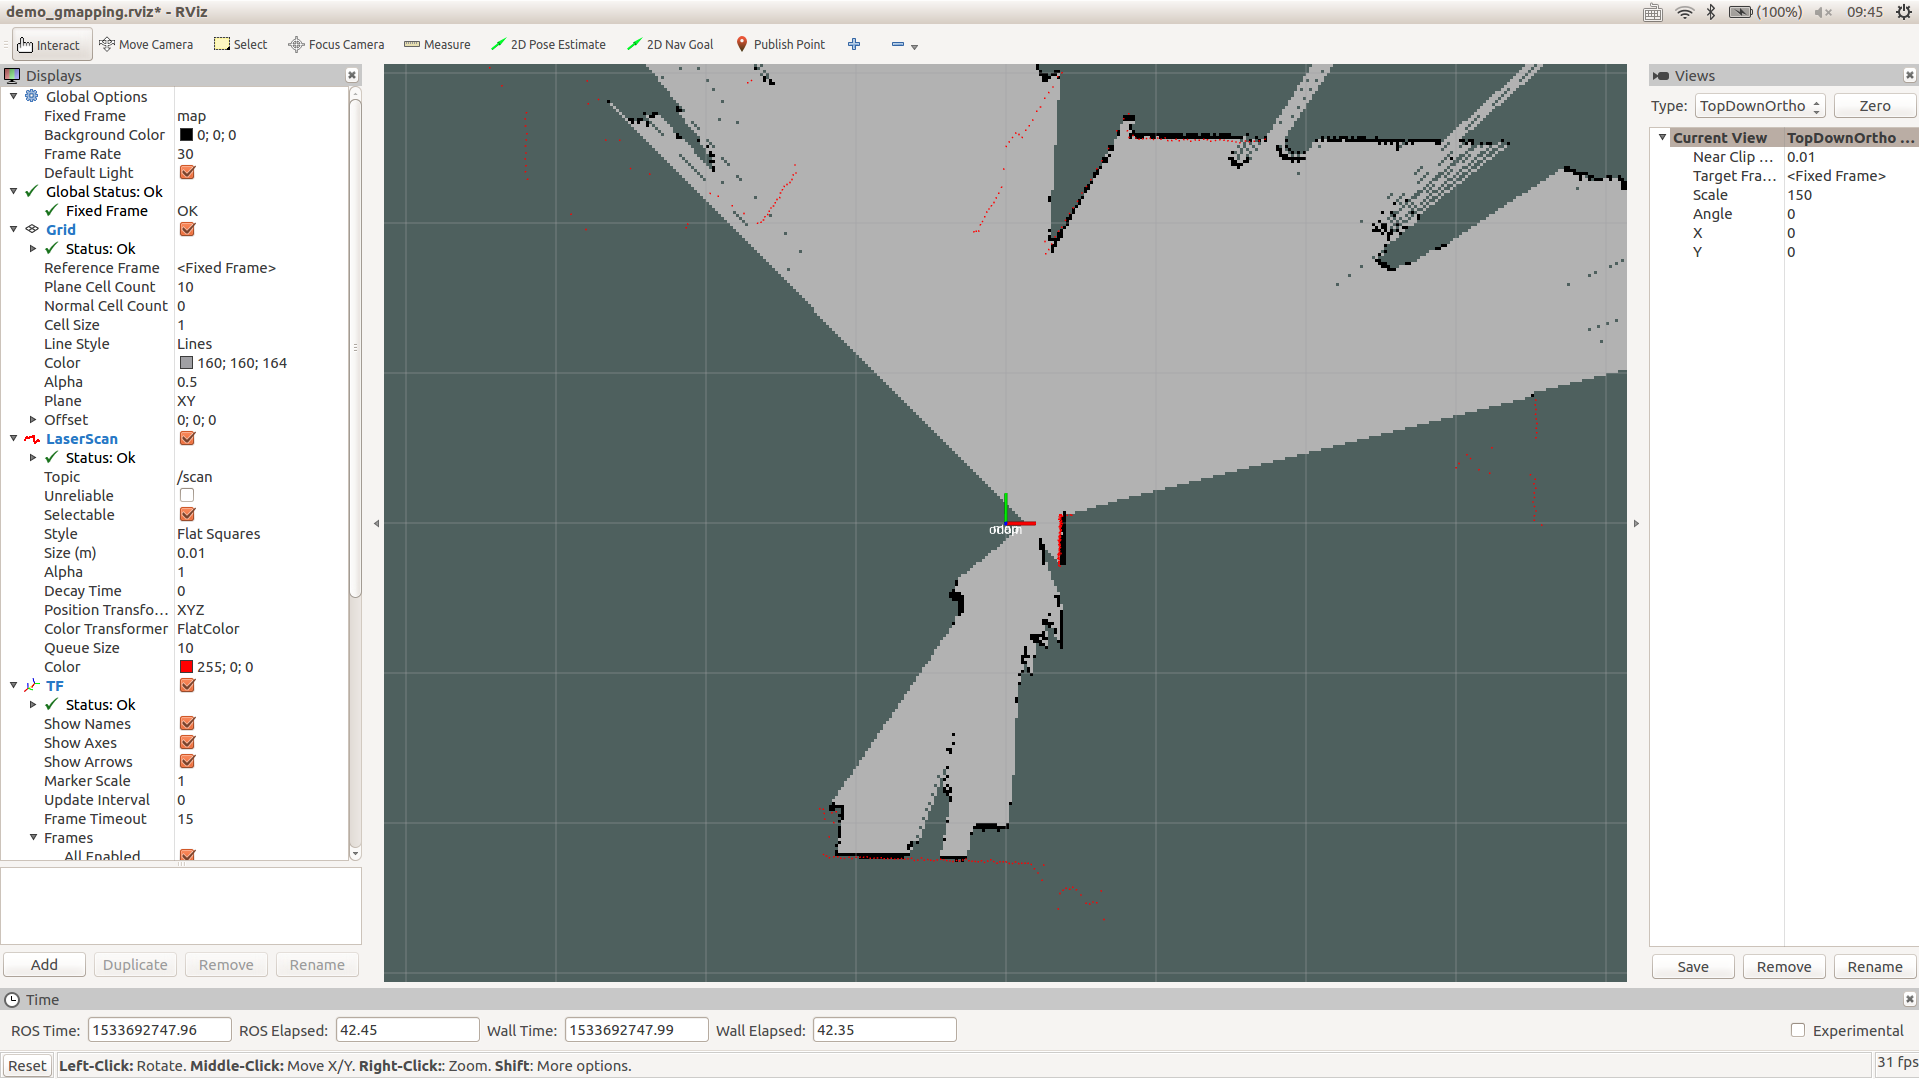
Task: Select the Interact tool
Action: [x=50, y=44]
